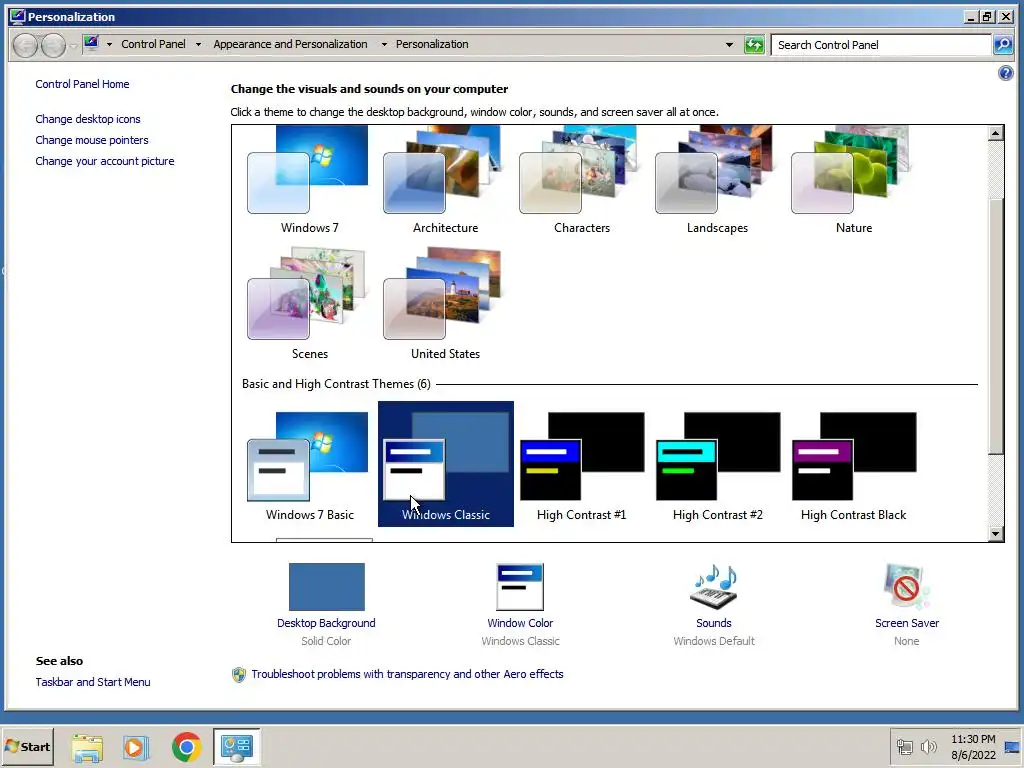Click the Control Panel taskbar button
Image resolution: width=1024 pixels, height=768 pixels.
[236, 747]
